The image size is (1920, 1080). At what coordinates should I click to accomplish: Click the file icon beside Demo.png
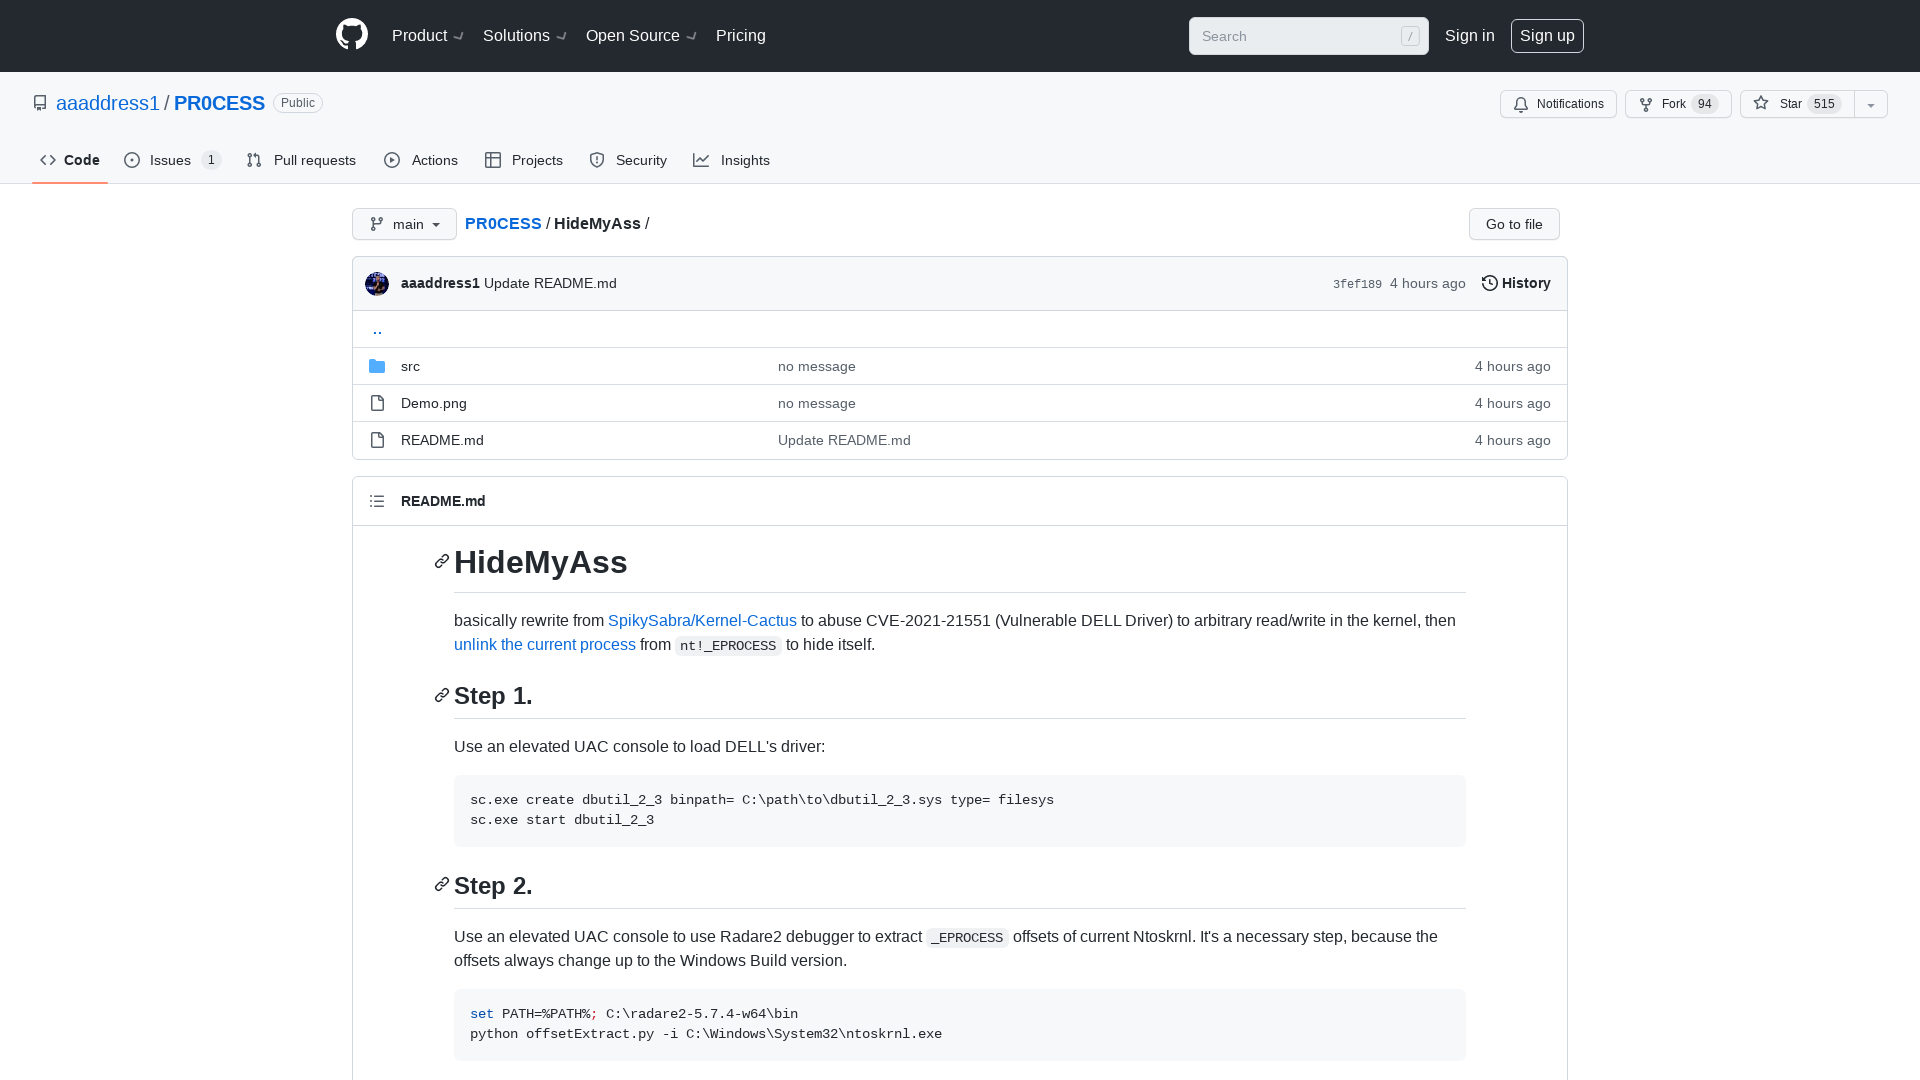pyautogui.click(x=377, y=402)
